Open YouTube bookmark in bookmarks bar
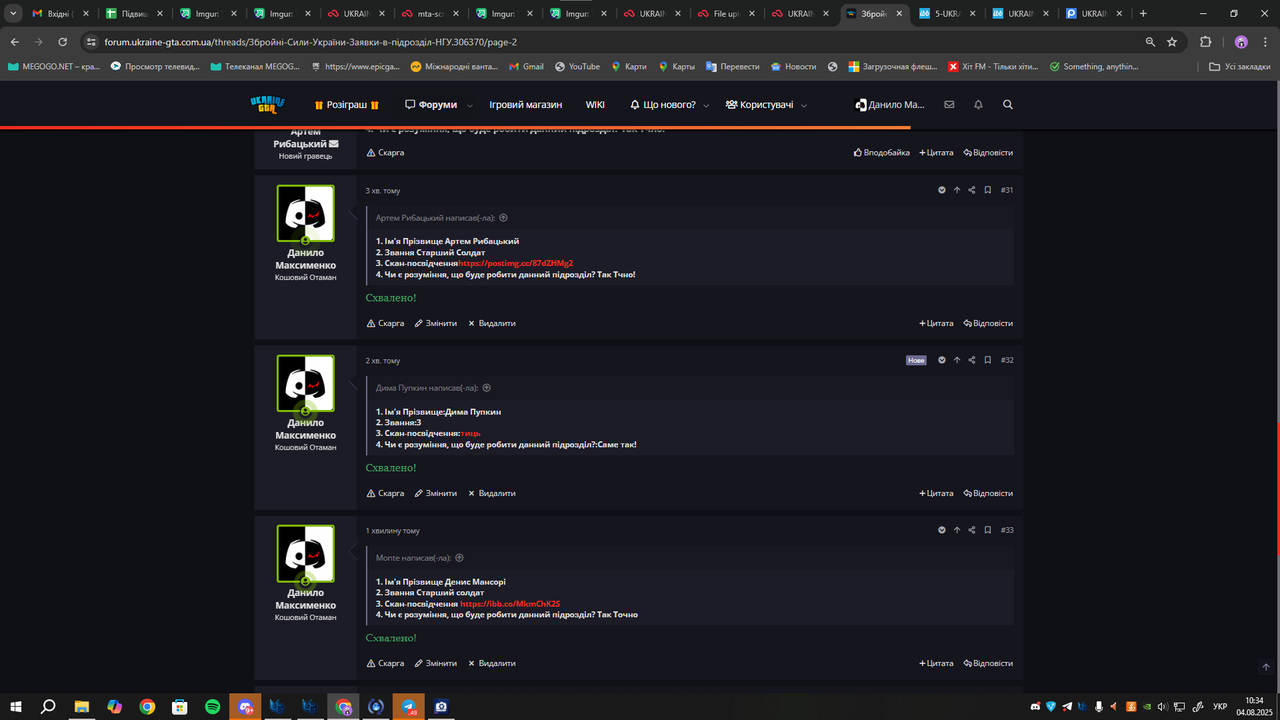The width and height of the screenshot is (1280, 720). pyautogui.click(x=577, y=66)
